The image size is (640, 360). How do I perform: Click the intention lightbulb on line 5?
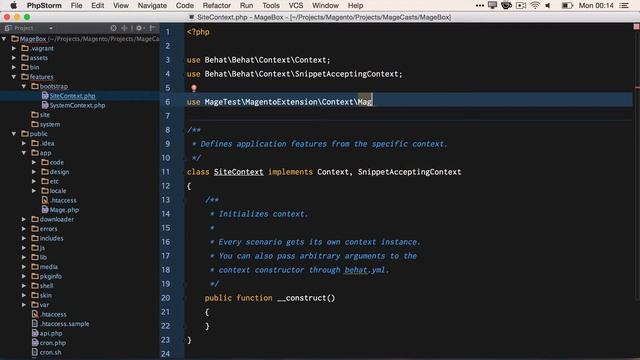(194, 88)
